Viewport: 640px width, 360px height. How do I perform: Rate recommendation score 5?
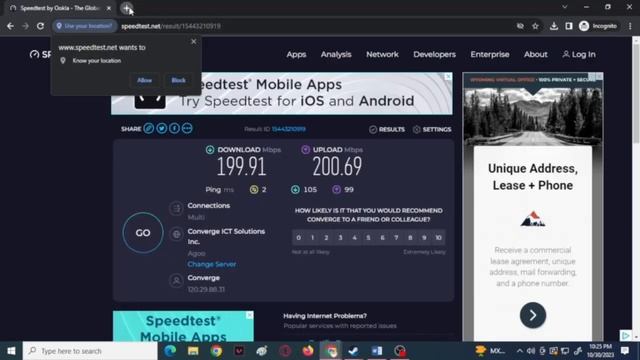tap(368, 238)
